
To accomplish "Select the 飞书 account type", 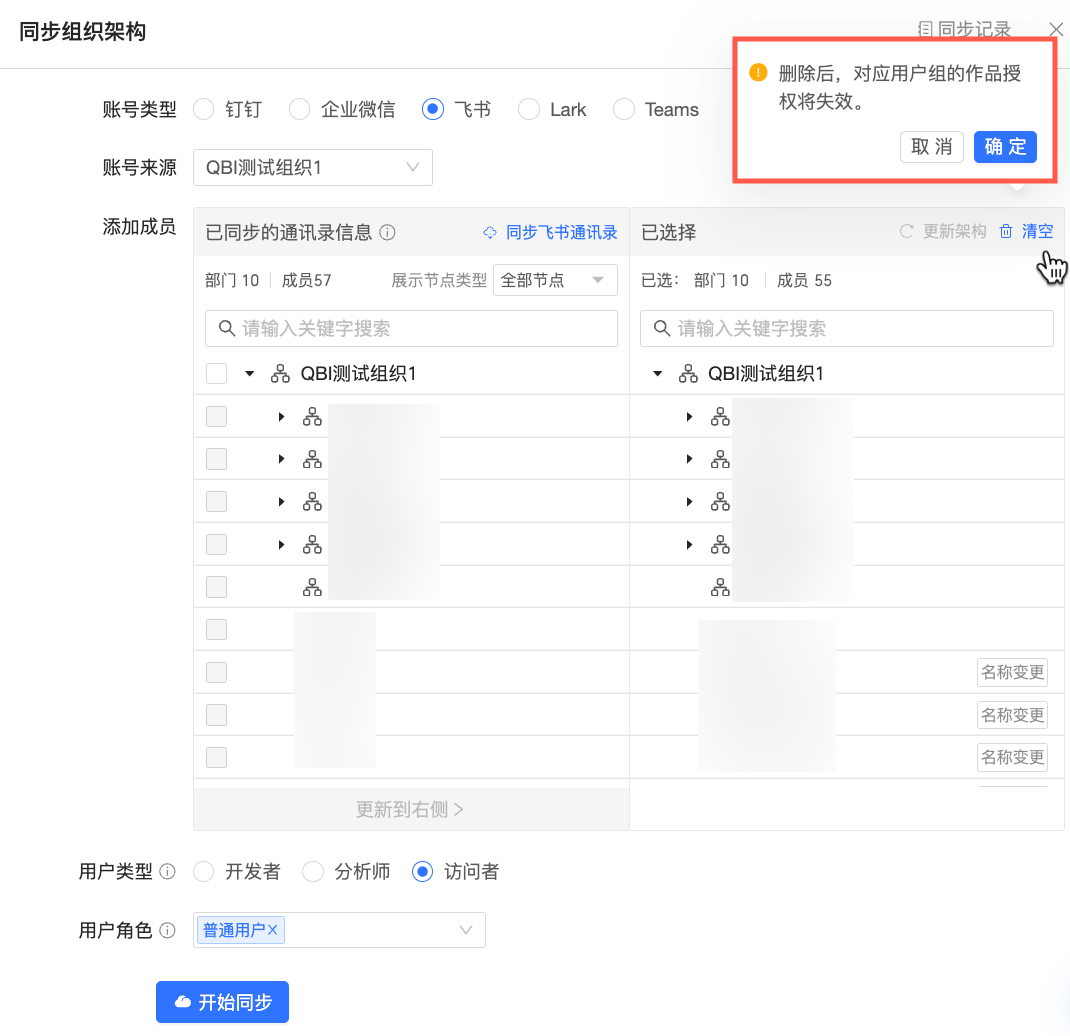I will pyautogui.click(x=433, y=109).
